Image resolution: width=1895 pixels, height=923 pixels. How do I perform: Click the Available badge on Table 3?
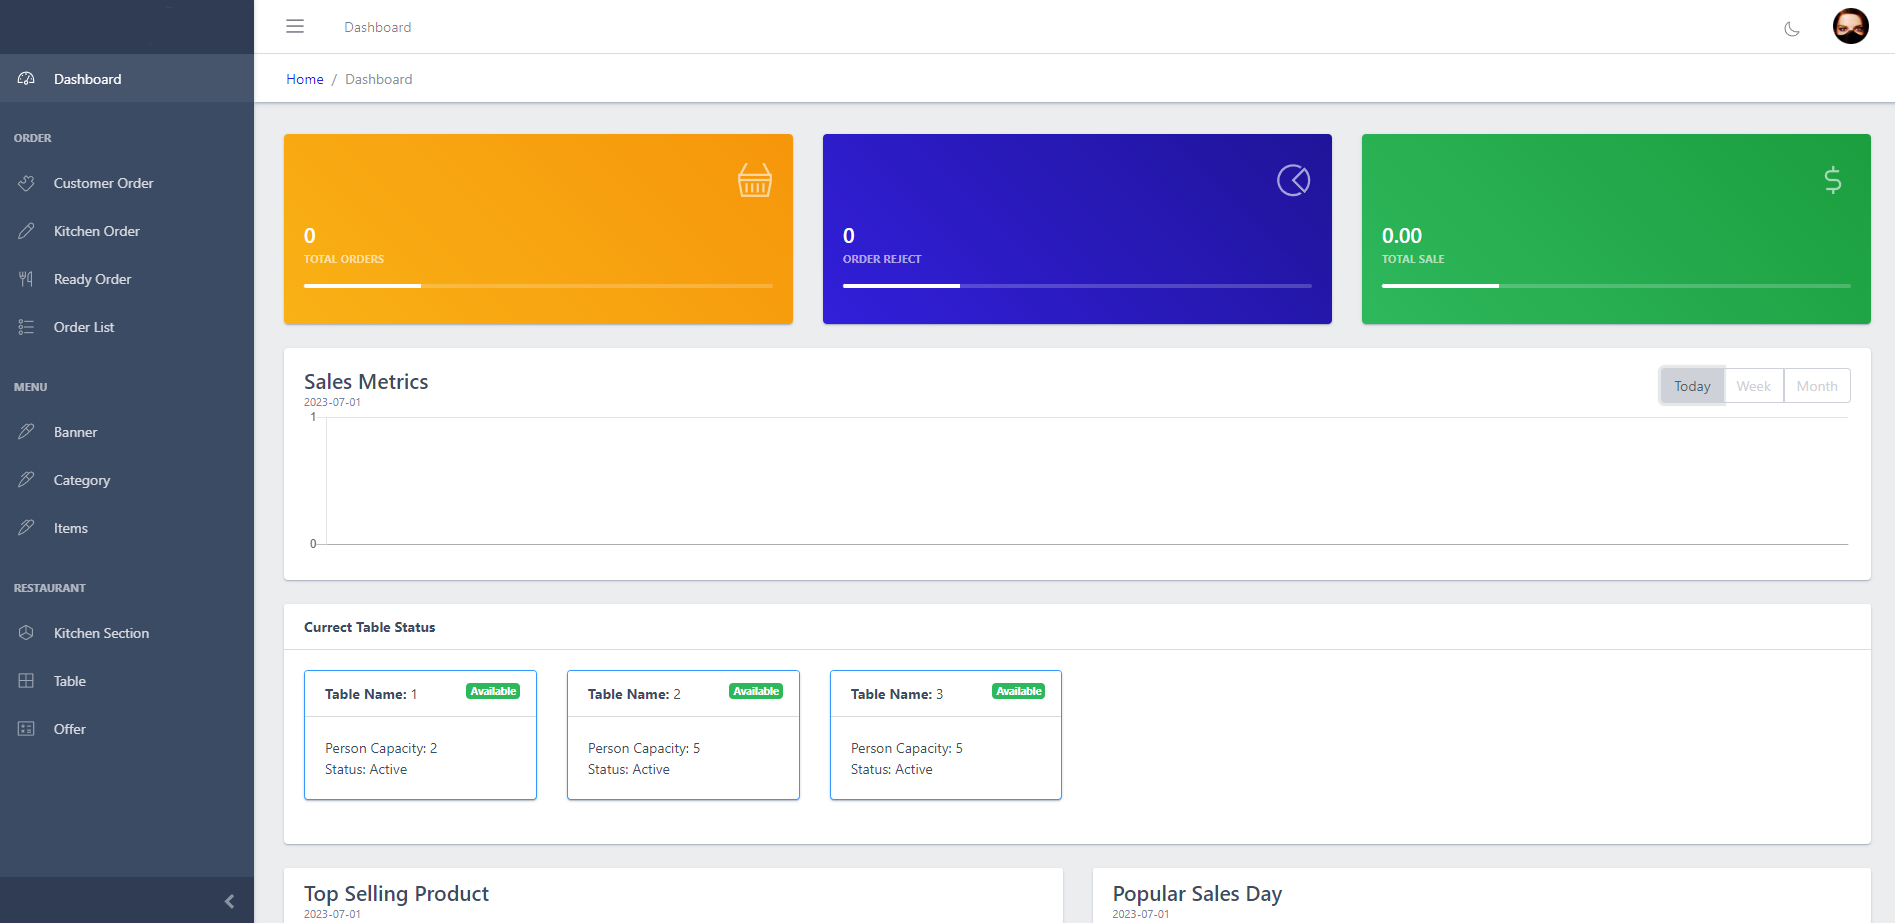[x=1019, y=691]
